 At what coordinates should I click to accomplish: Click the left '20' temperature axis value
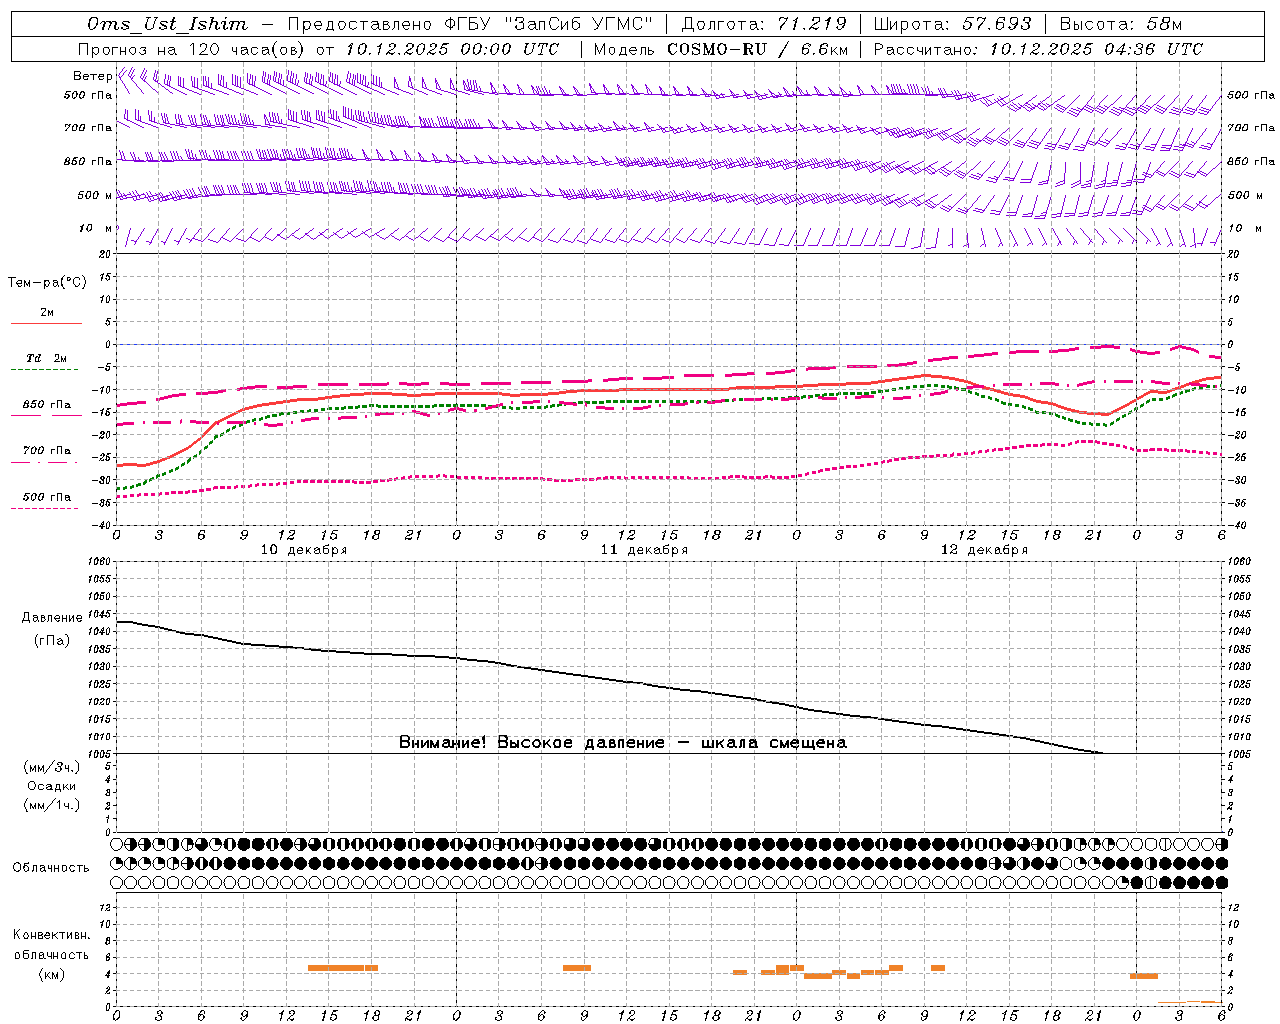pos(104,254)
